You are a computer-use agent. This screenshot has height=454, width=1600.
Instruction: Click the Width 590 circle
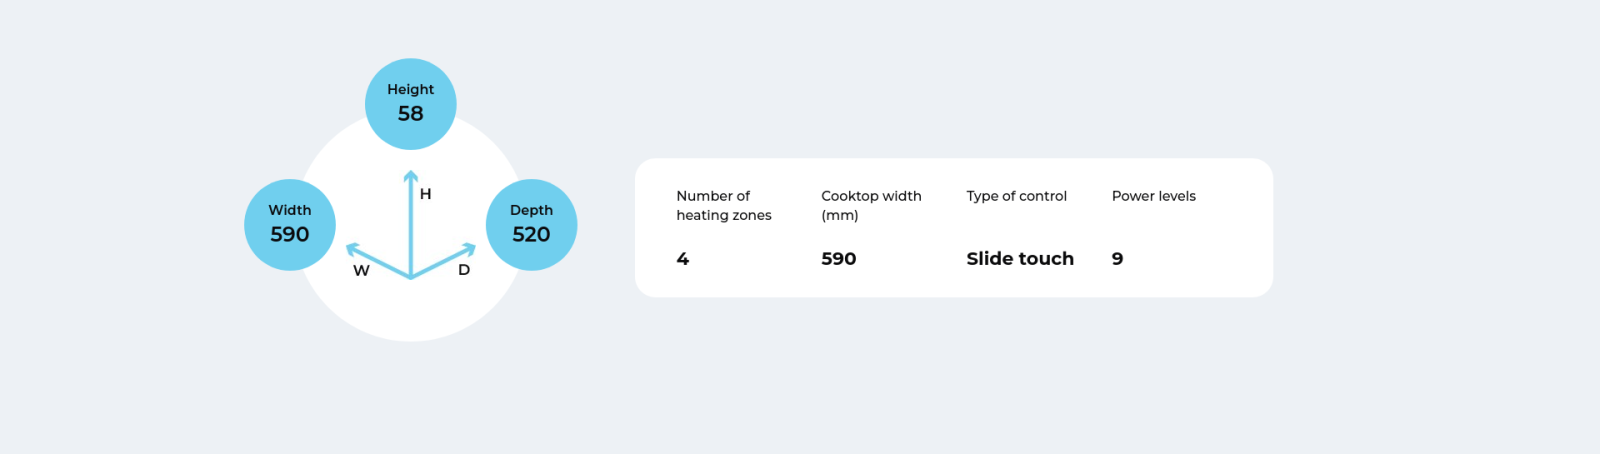pos(290,225)
